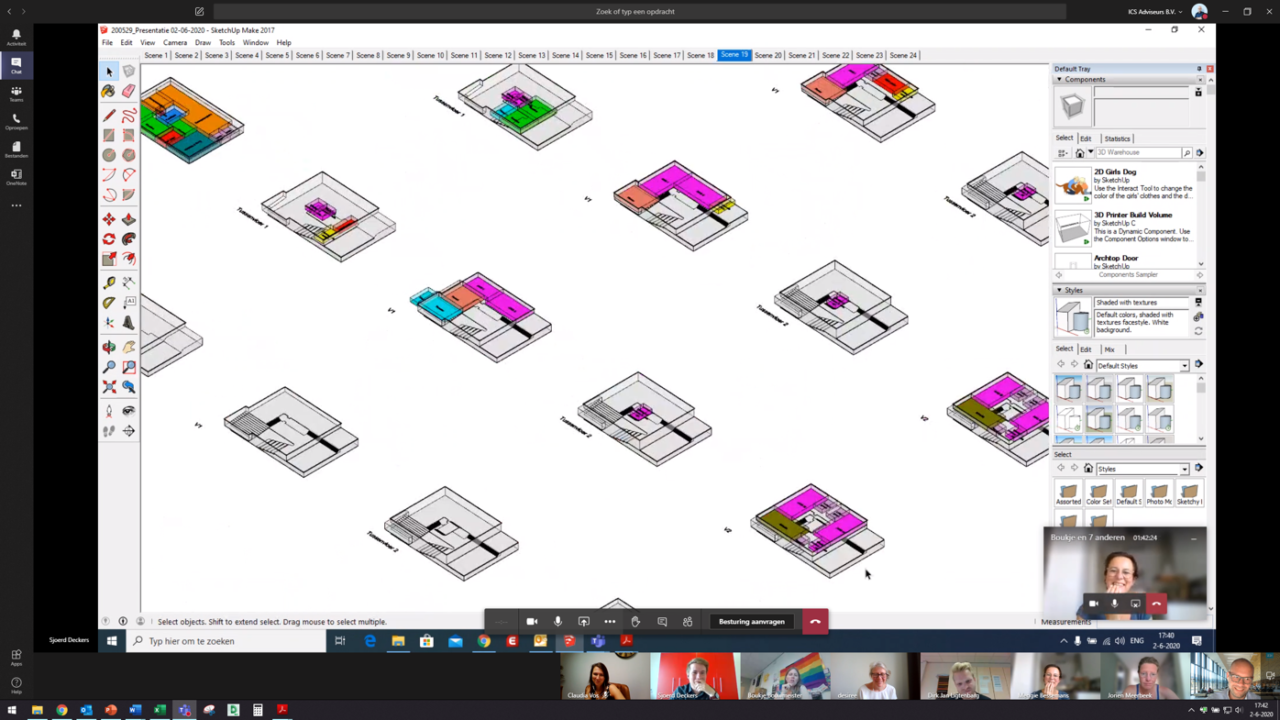The height and width of the screenshot is (720, 1280).
Task: Toggle raise hand in meeting controls
Action: [635, 622]
